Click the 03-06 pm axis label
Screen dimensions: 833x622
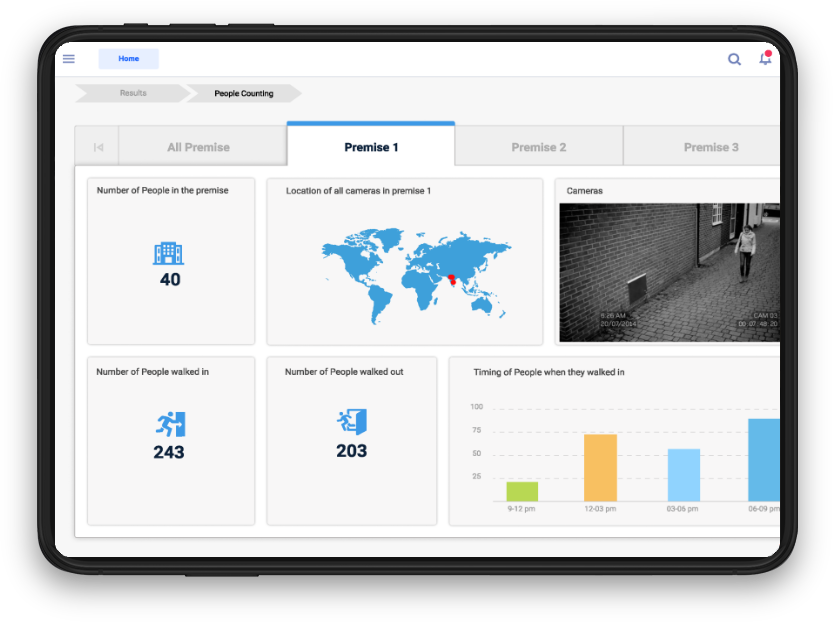pyautogui.click(x=683, y=509)
